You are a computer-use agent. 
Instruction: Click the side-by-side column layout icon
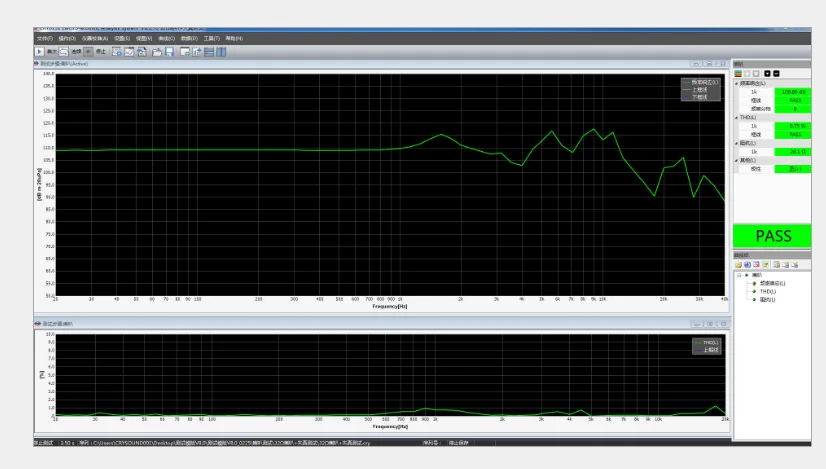pos(221,51)
